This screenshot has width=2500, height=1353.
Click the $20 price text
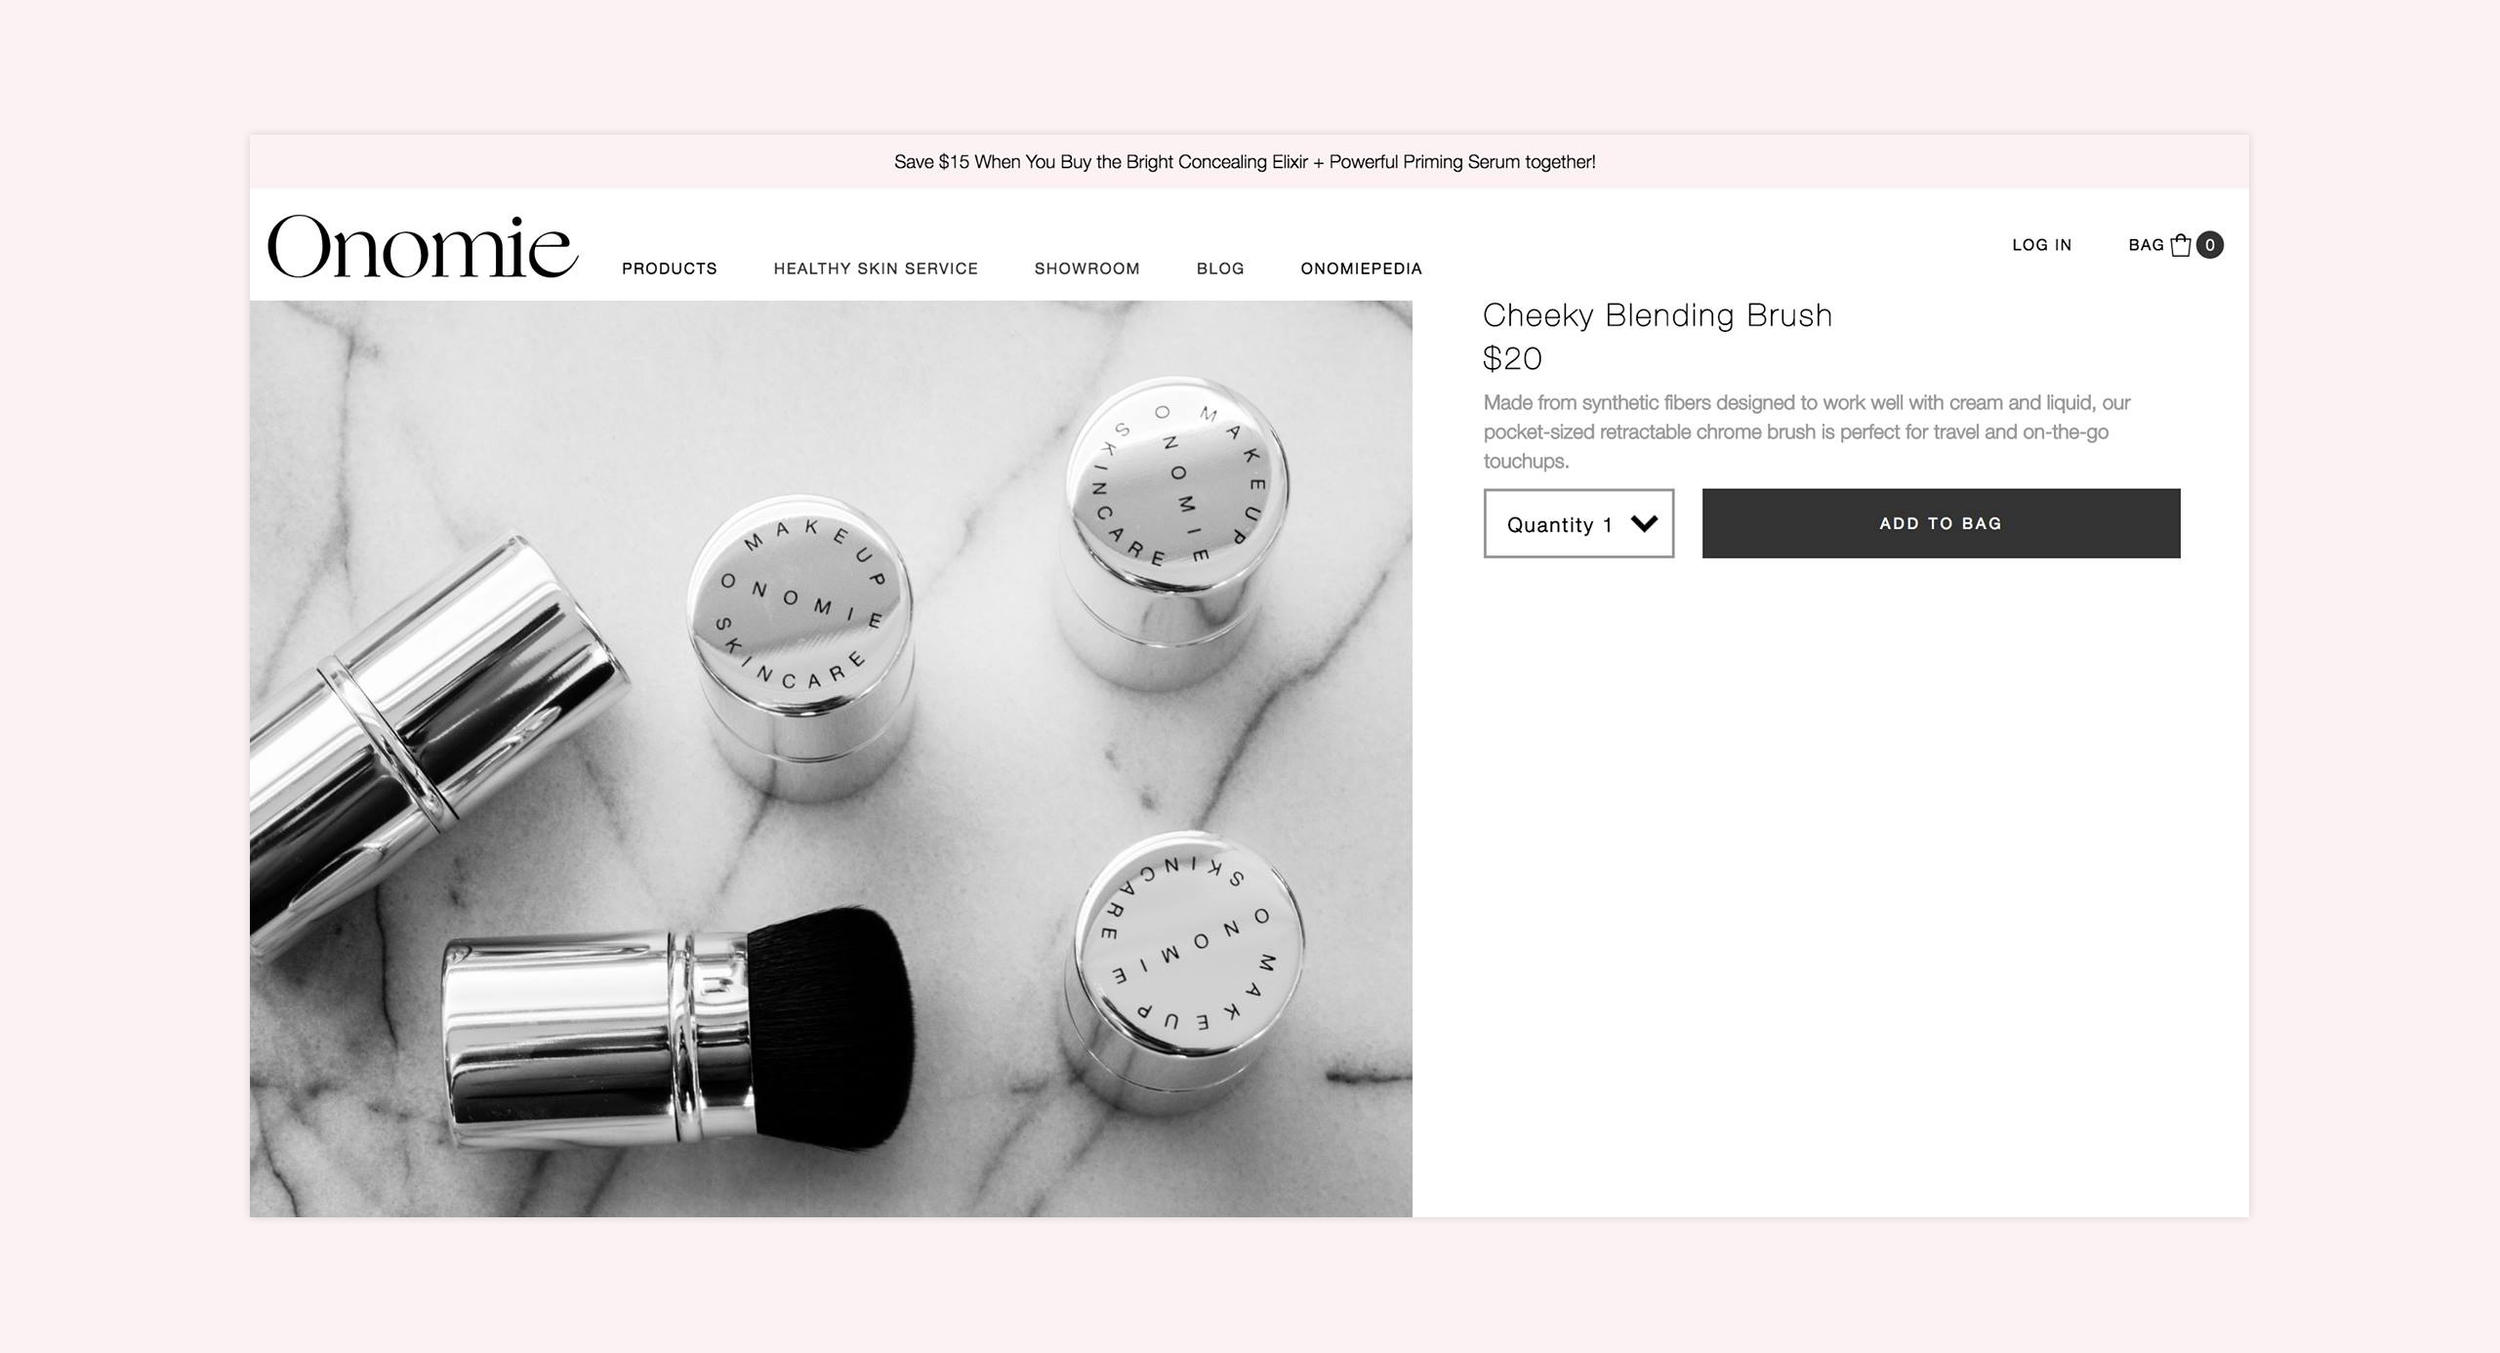[1512, 358]
